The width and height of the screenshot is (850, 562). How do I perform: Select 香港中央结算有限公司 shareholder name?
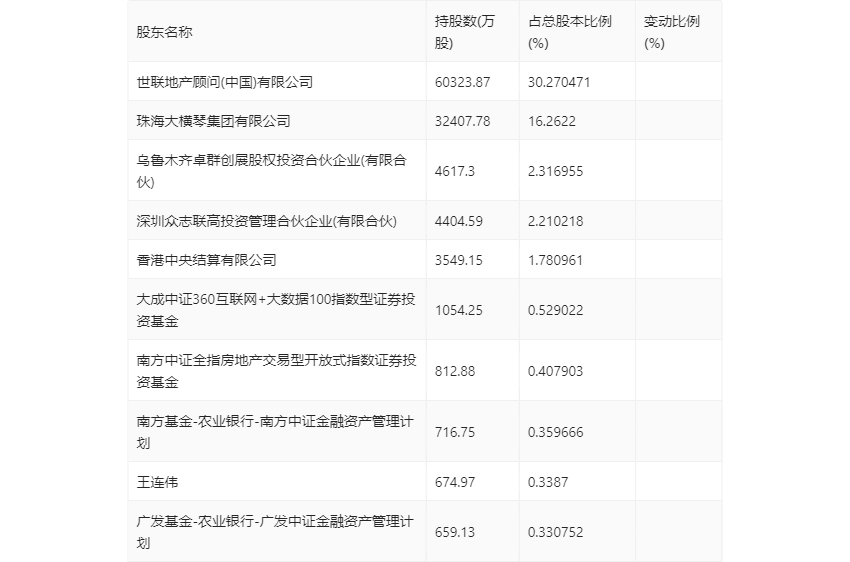point(207,260)
